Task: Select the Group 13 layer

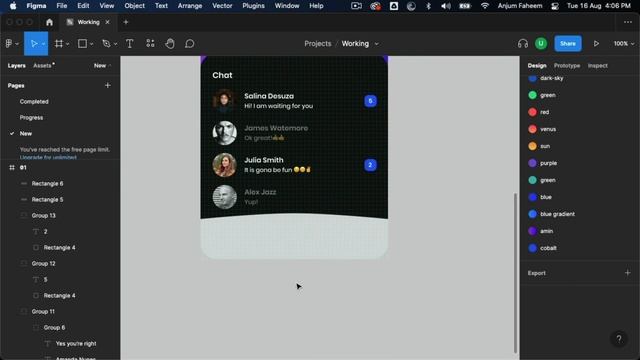Action: [43, 216]
